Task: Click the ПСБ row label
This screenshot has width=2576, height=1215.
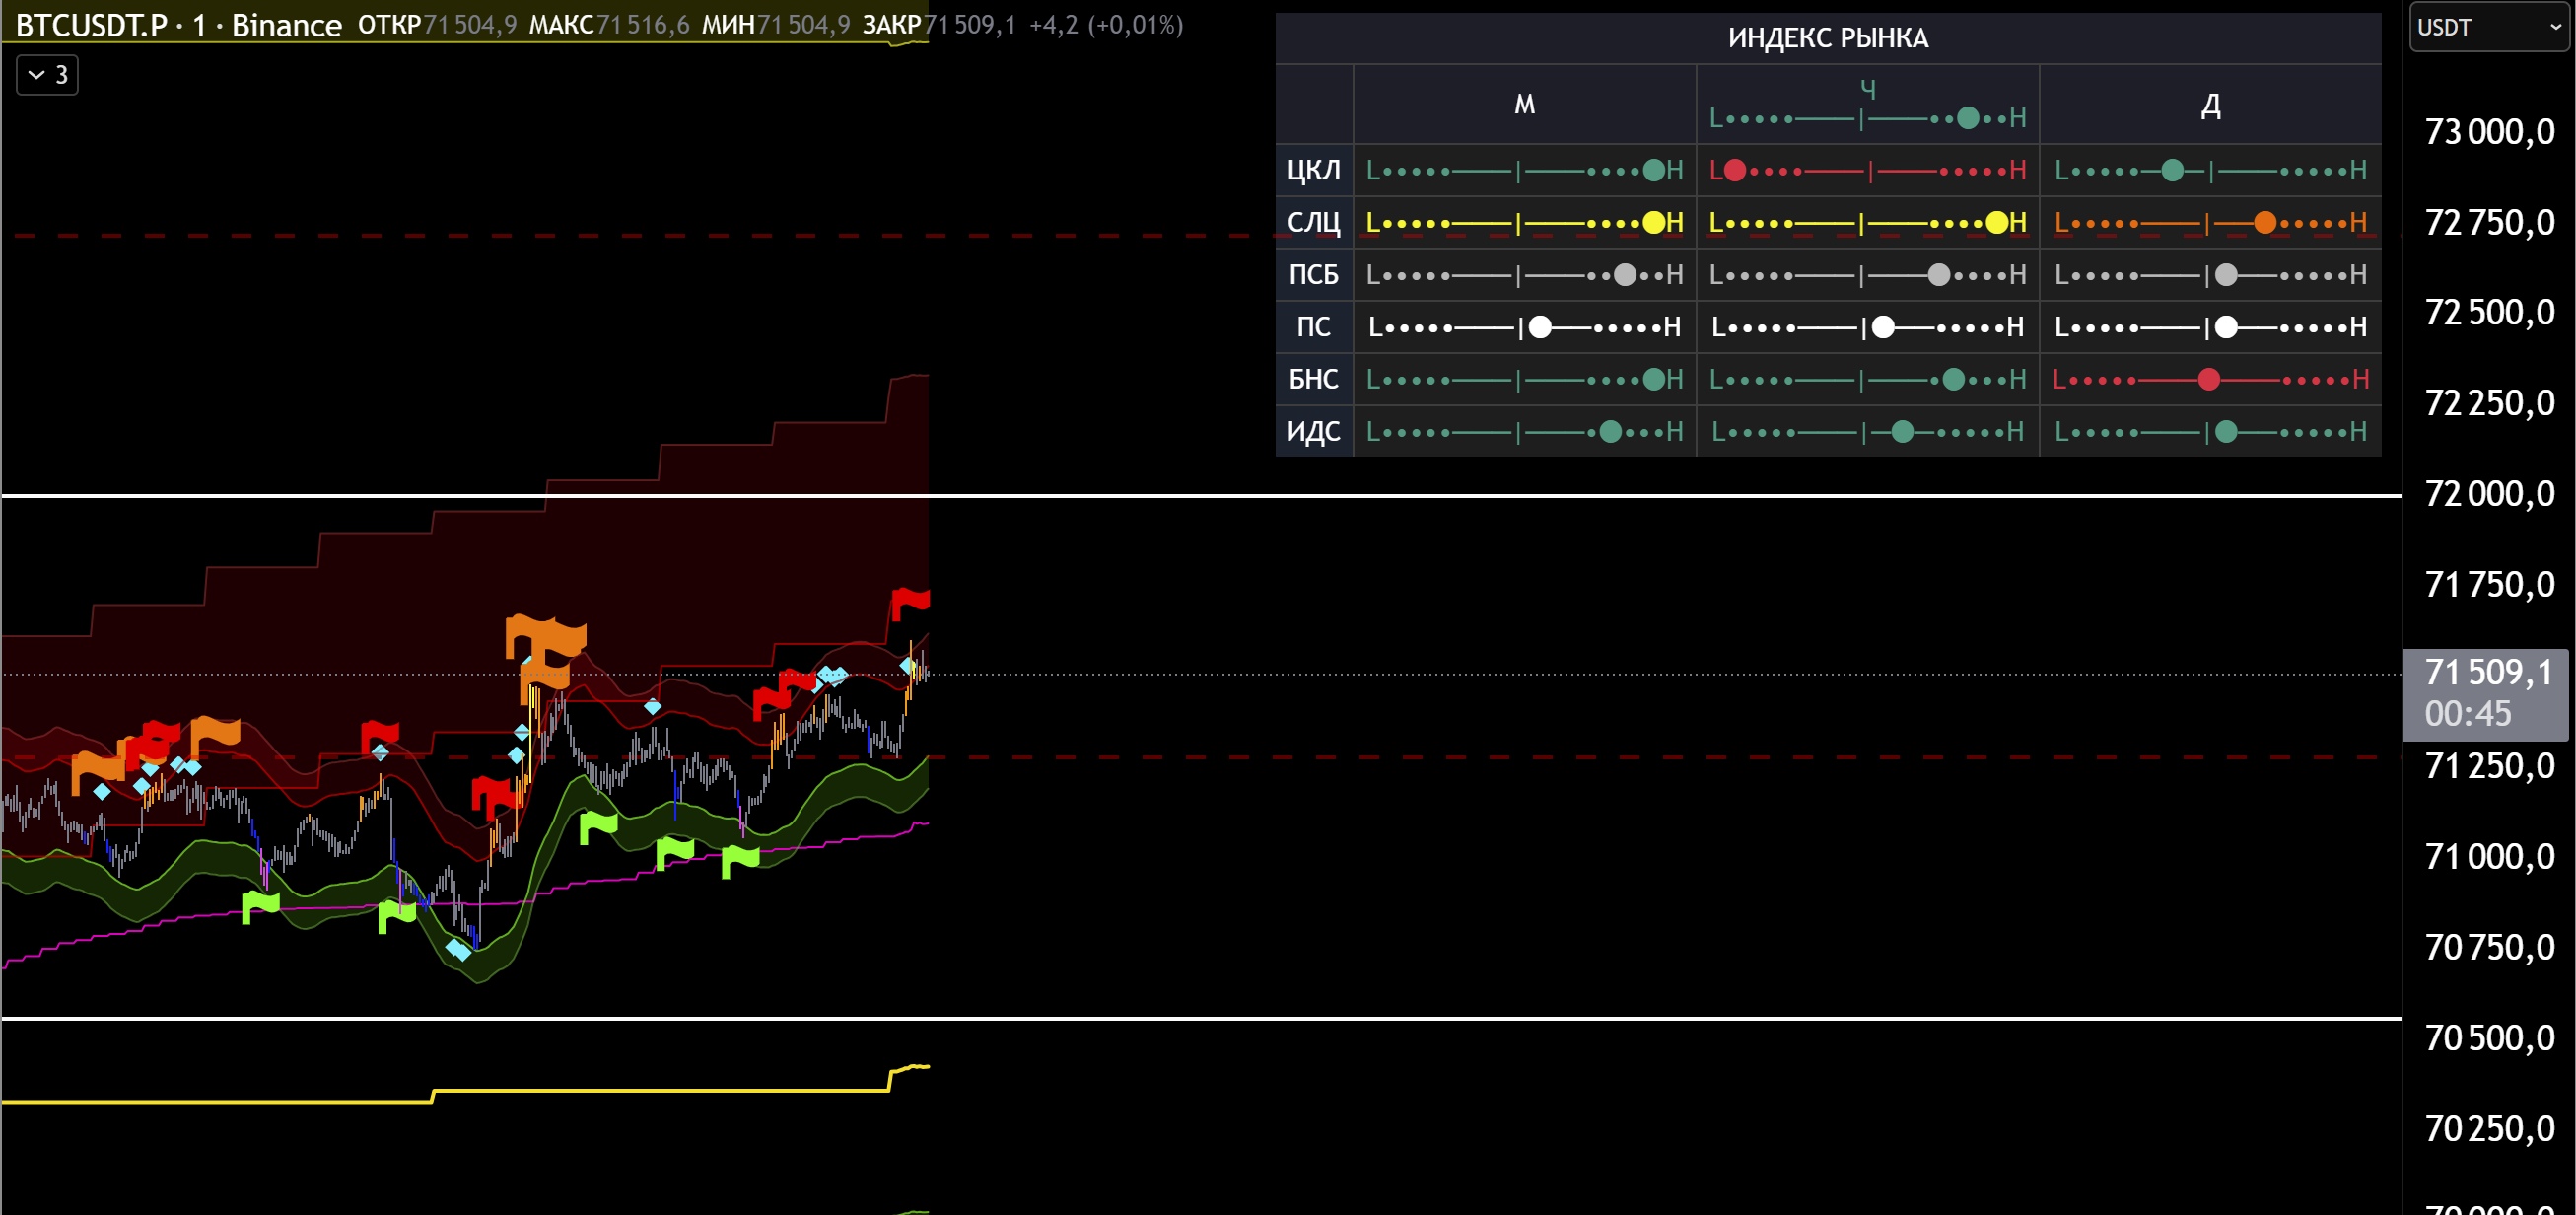Action: [x=1313, y=274]
